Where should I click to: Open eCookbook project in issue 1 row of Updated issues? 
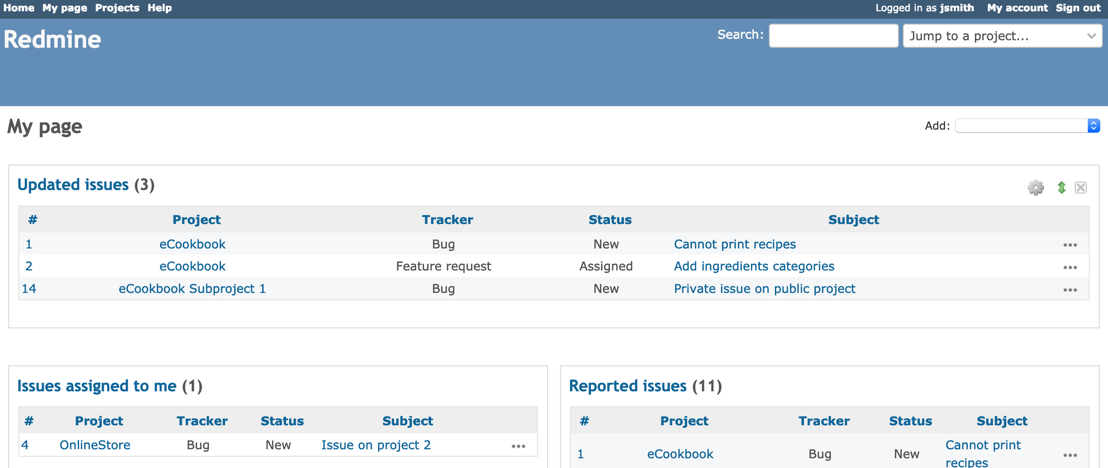click(x=192, y=245)
